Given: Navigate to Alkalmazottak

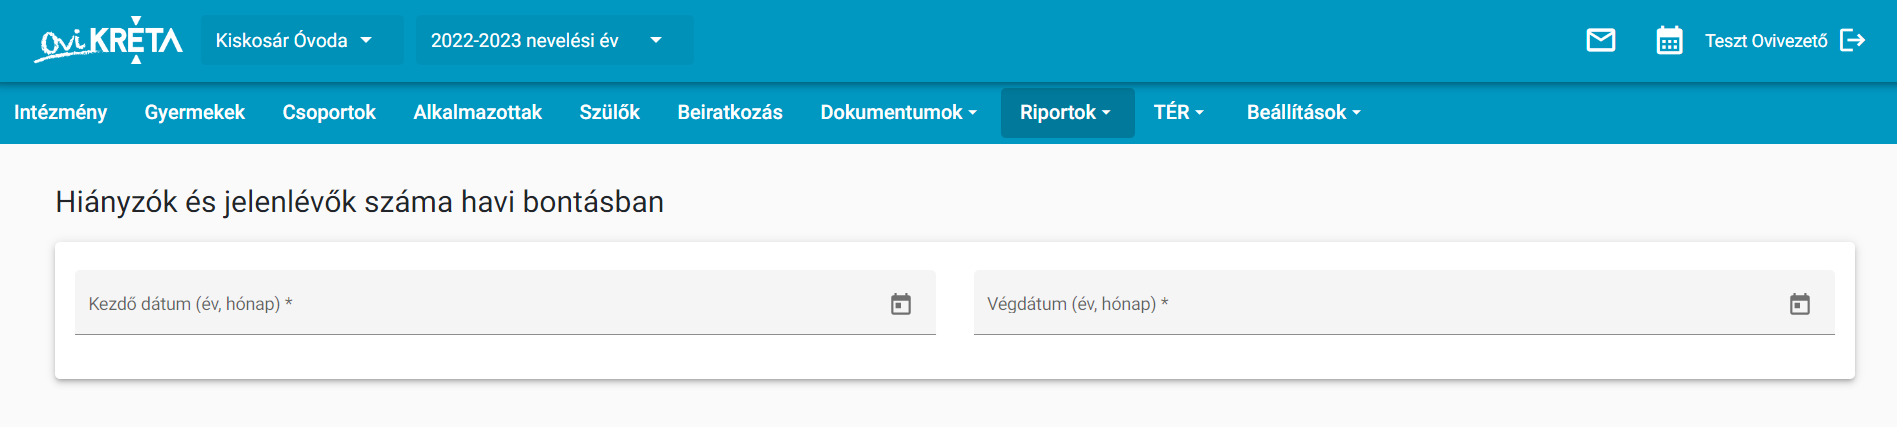Looking at the screenshot, I should (x=478, y=113).
